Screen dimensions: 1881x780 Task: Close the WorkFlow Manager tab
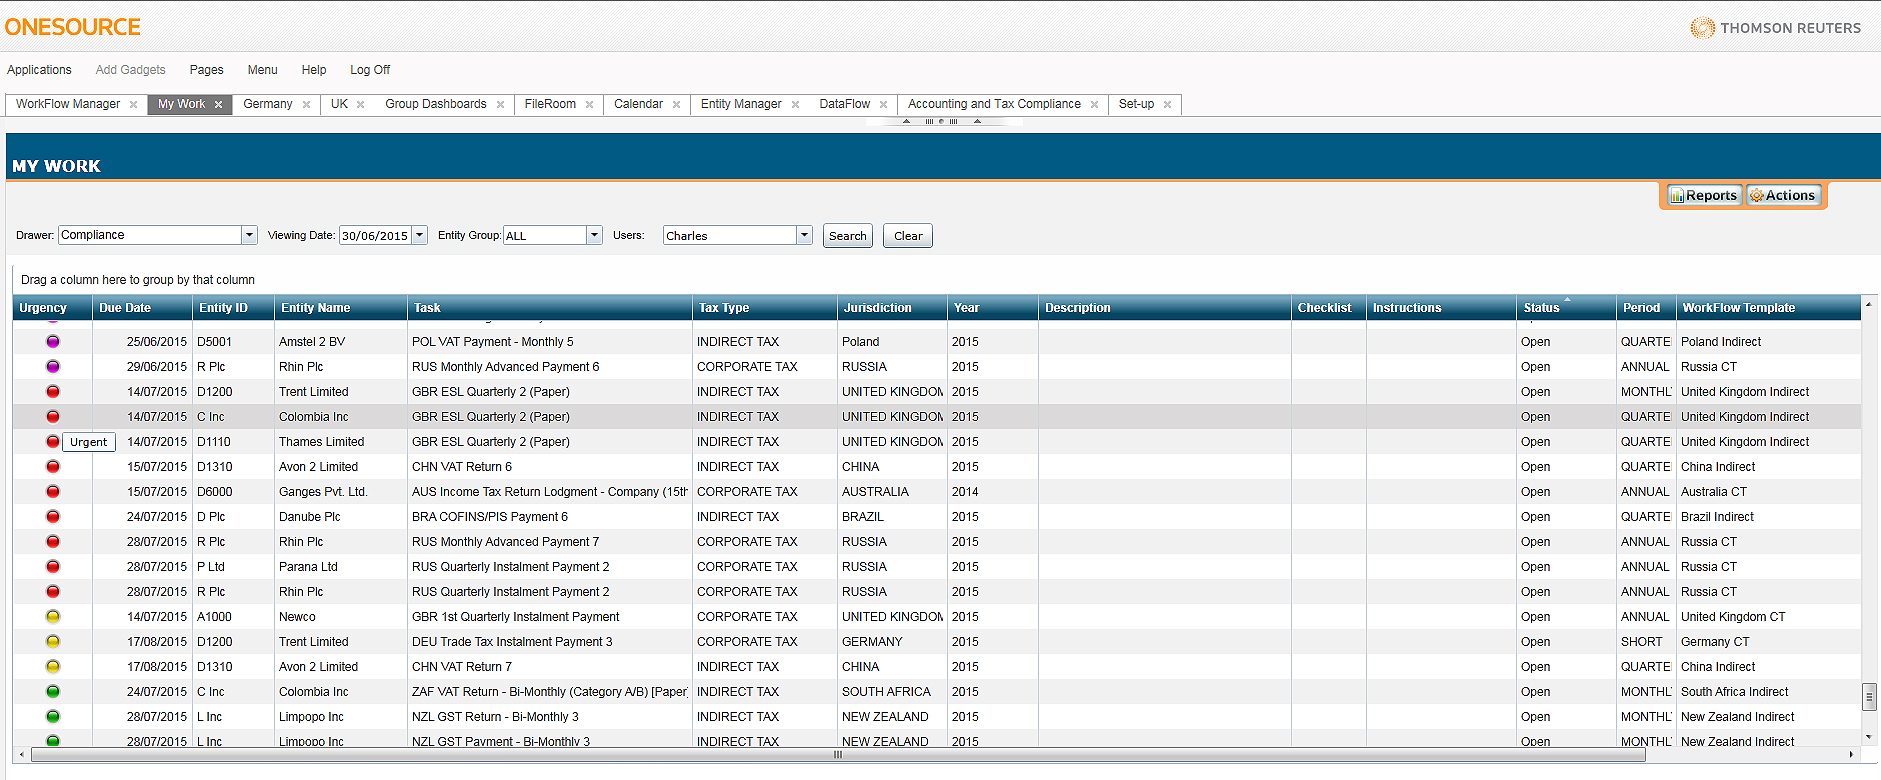(133, 105)
